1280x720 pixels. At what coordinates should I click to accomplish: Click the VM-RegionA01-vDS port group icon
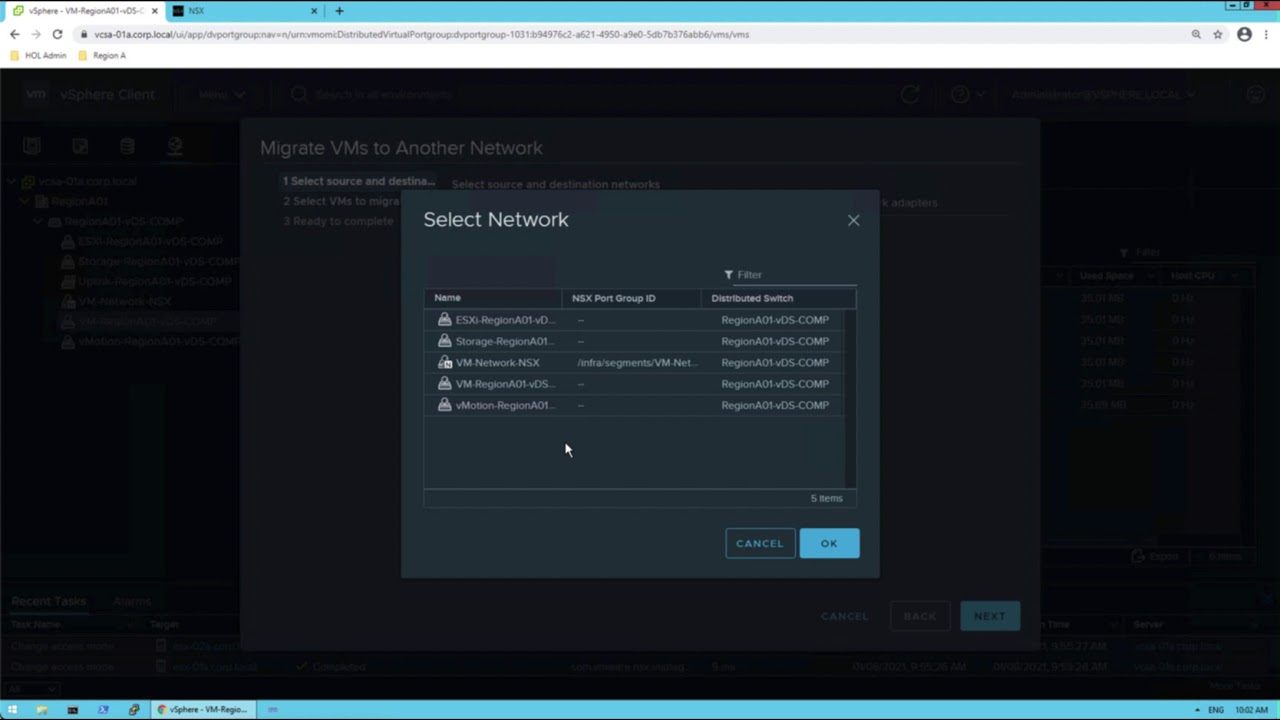pos(444,384)
